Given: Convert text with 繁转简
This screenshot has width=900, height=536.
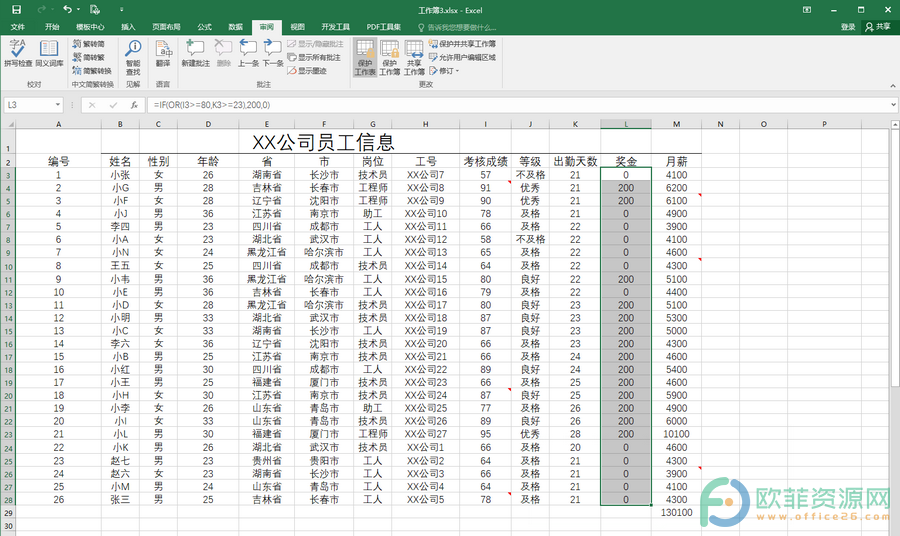Looking at the screenshot, I should coord(89,44).
